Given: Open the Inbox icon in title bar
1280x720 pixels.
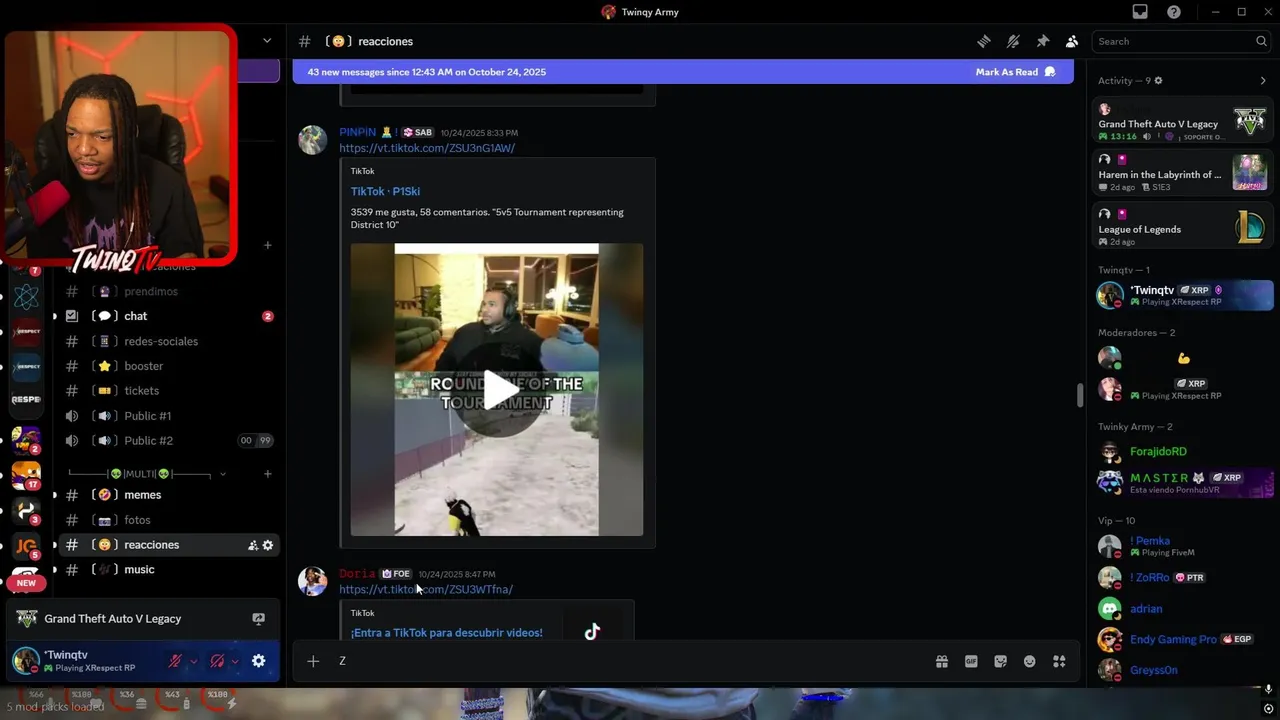Looking at the screenshot, I should [x=1140, y=12].
